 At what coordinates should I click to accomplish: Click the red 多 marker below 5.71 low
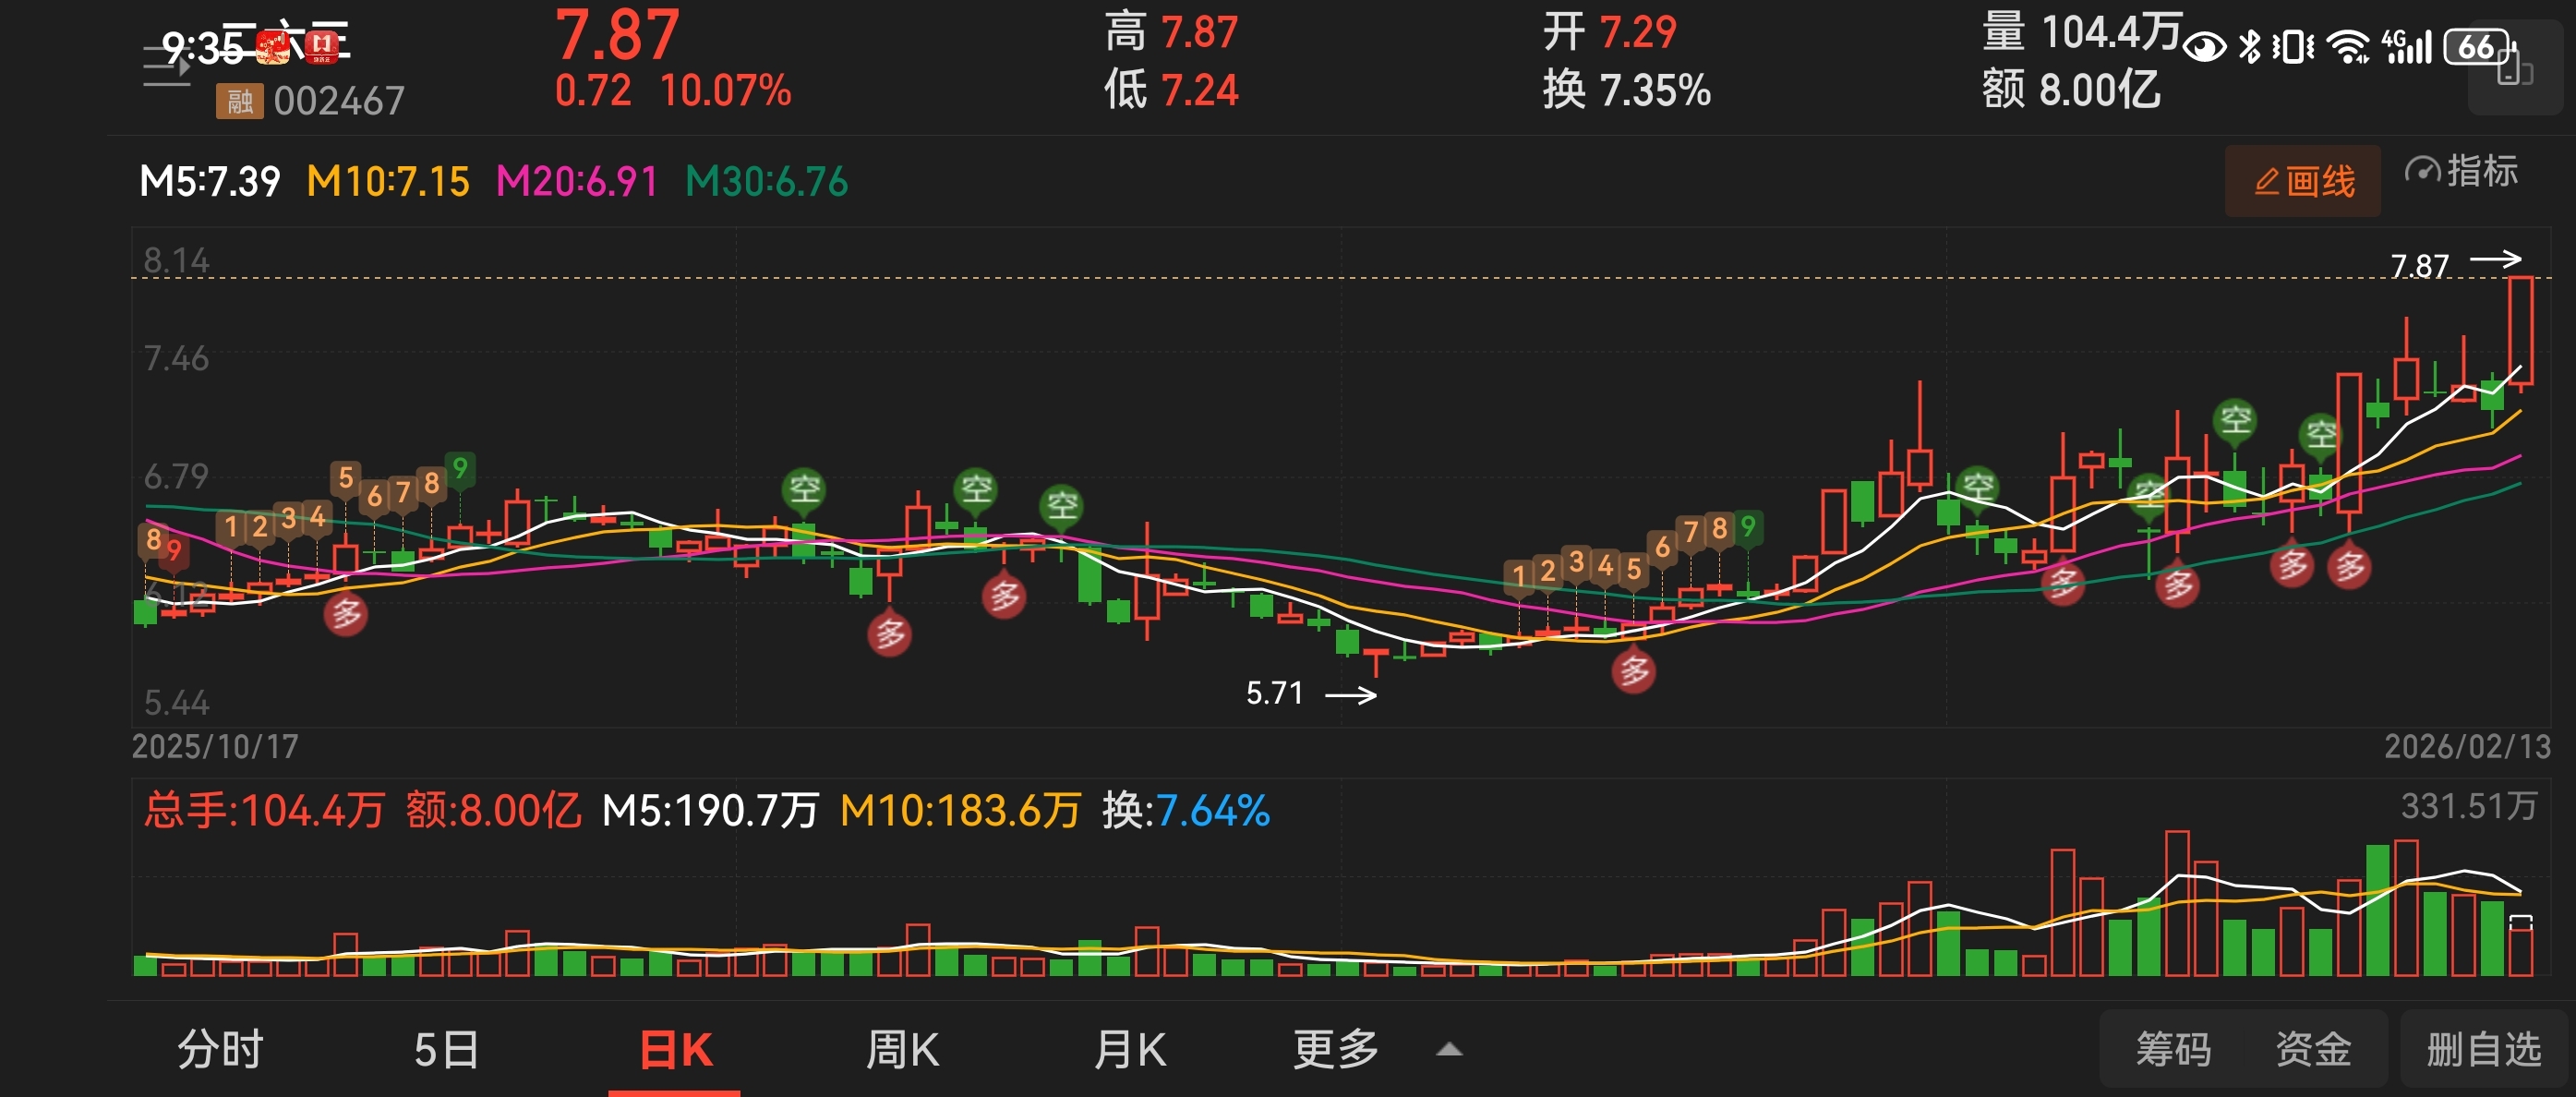(1633, 671)
